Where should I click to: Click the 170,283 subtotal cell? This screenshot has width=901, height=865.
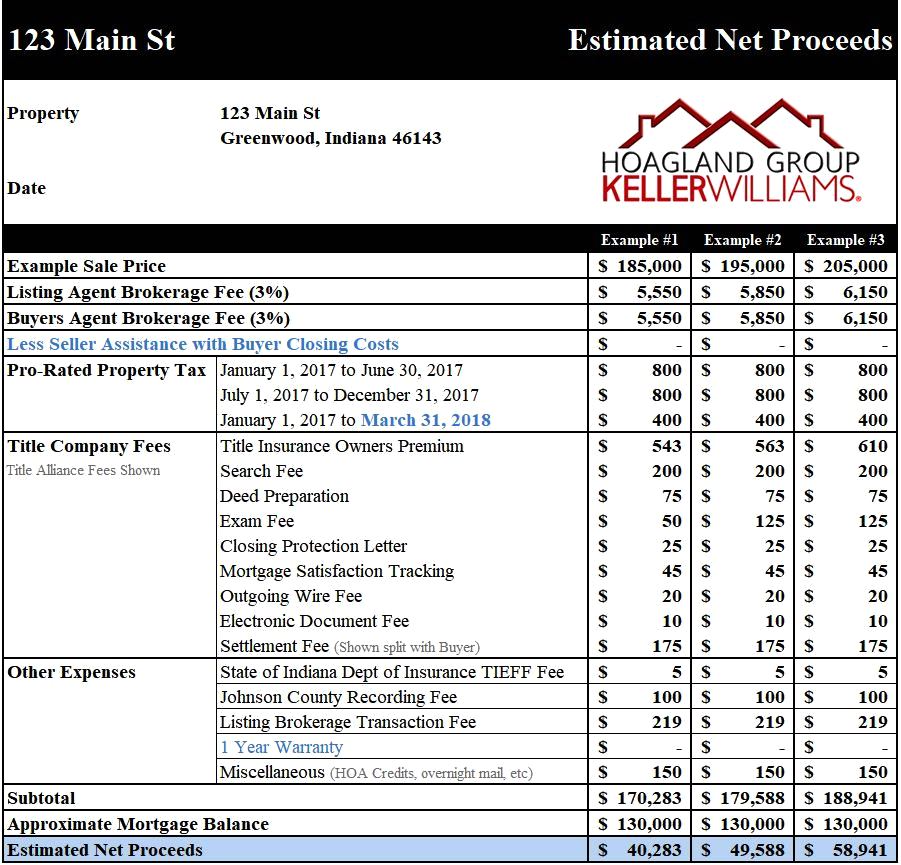click(640, 798)
